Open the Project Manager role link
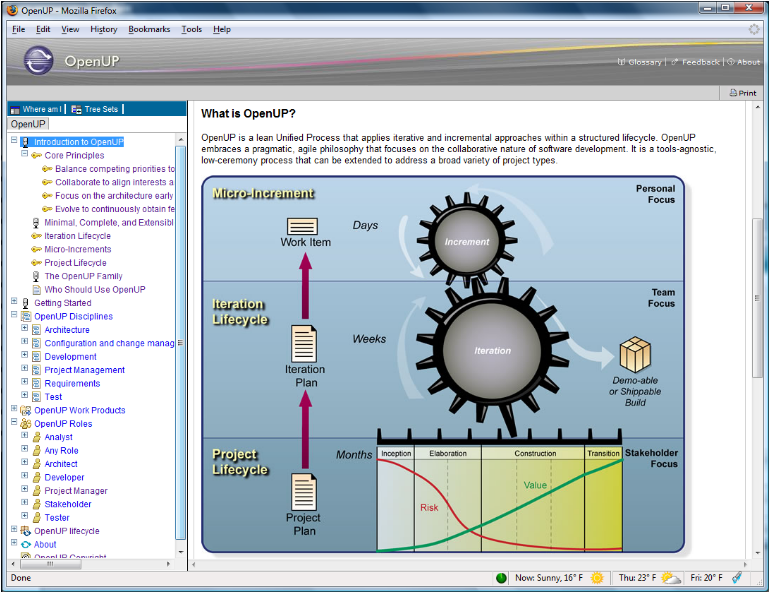The image size is (770, 593). tap(76, 491)
